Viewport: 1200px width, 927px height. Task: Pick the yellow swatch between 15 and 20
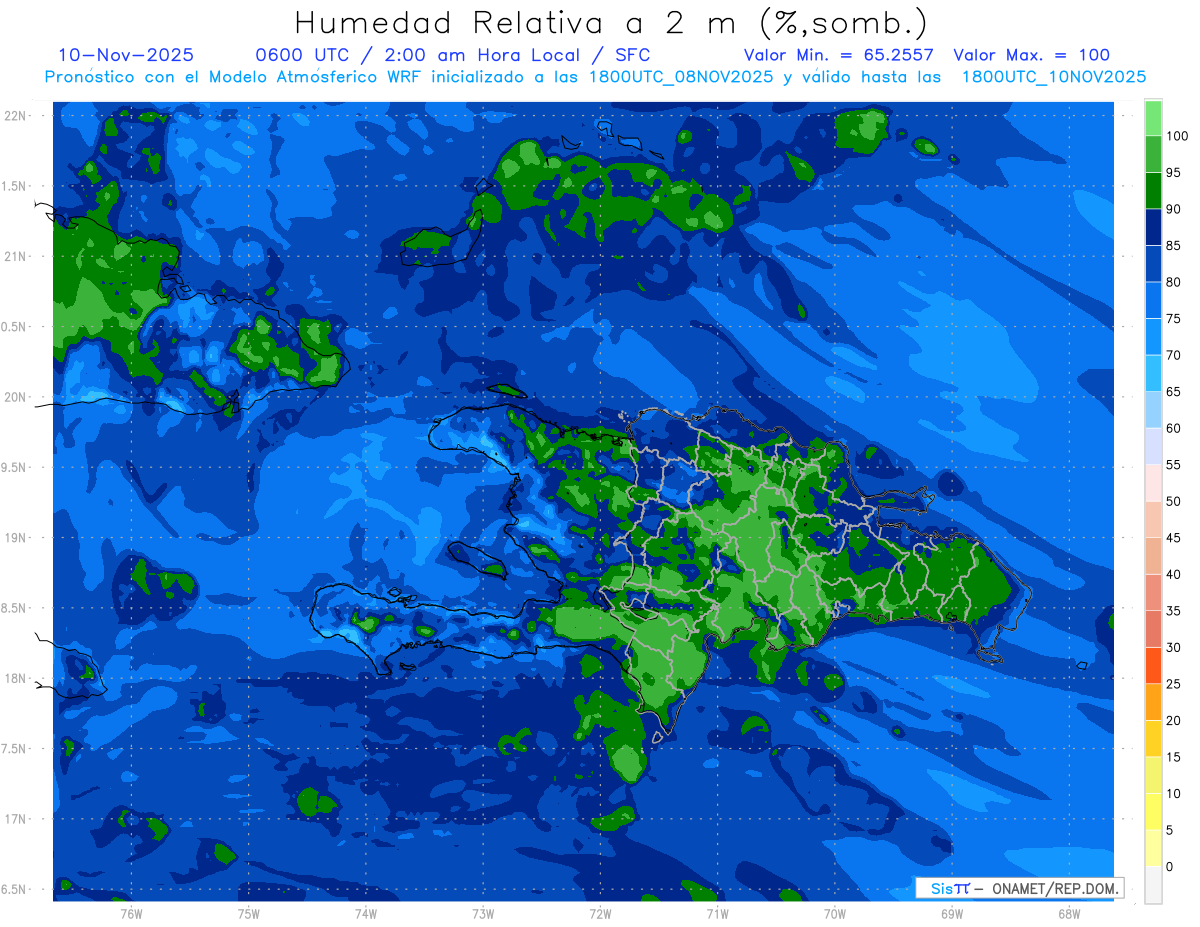[x=1153, y=738]
